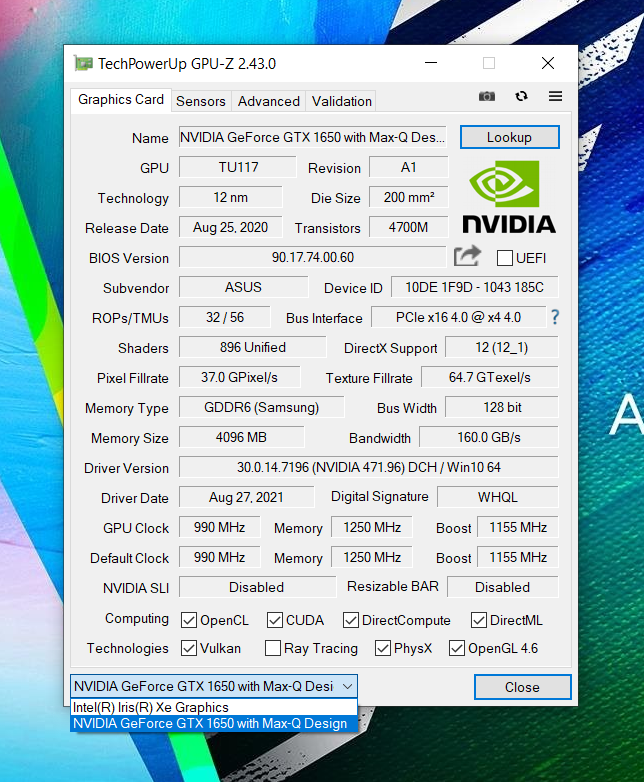This screenshot has height=782, width=644.
Task: Toggle the PhysX checkbox
Action: click(383, 648)
